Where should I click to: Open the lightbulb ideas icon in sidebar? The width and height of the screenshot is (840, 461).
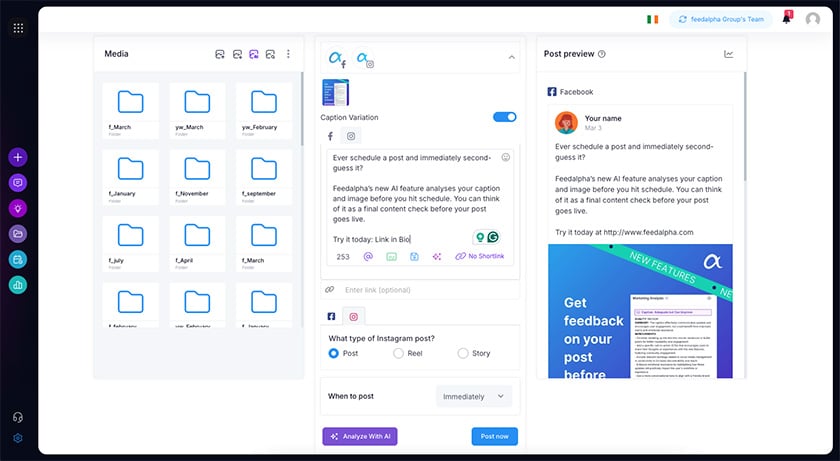coord(18,208)
